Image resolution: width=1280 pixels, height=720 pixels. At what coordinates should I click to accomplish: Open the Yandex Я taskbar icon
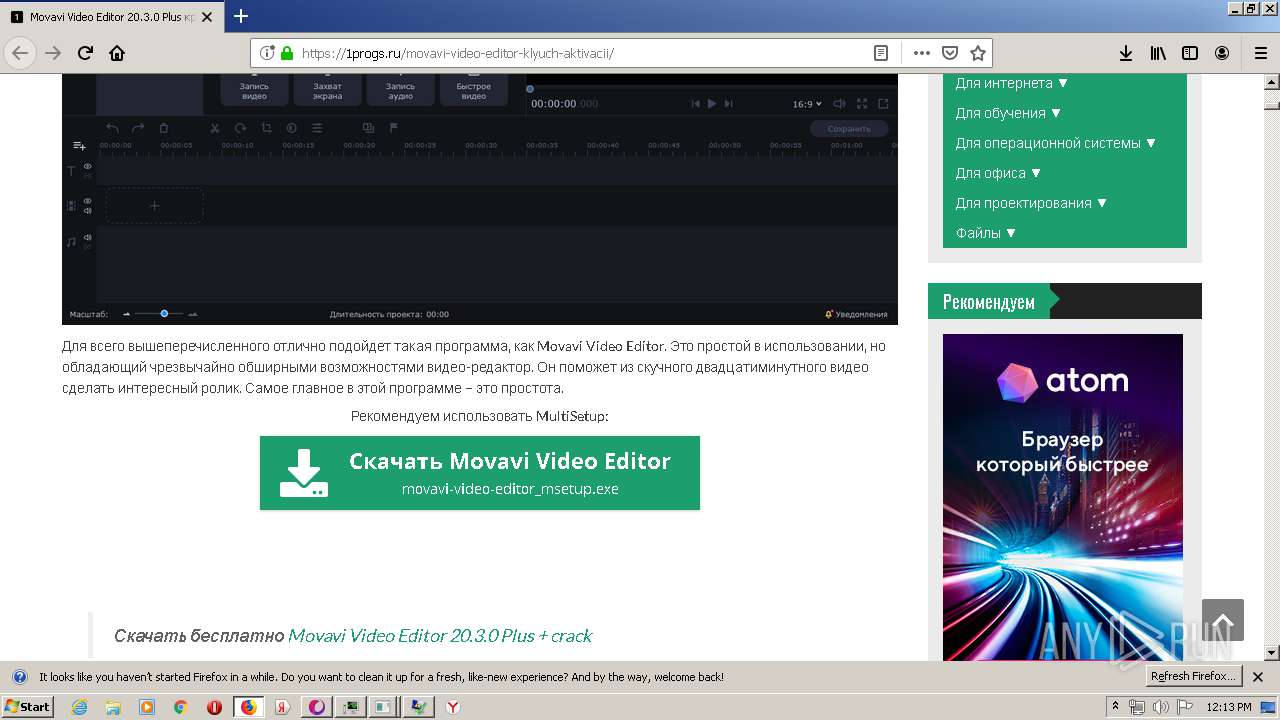(283, 707)
